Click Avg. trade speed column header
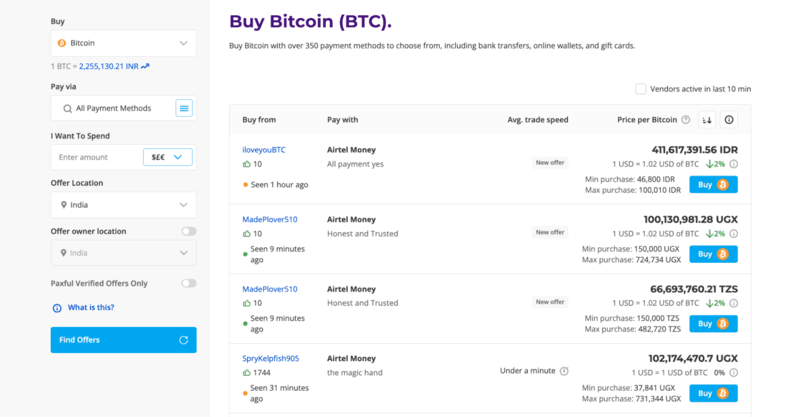Screen dimensions: 800x417 pos(537,120)
